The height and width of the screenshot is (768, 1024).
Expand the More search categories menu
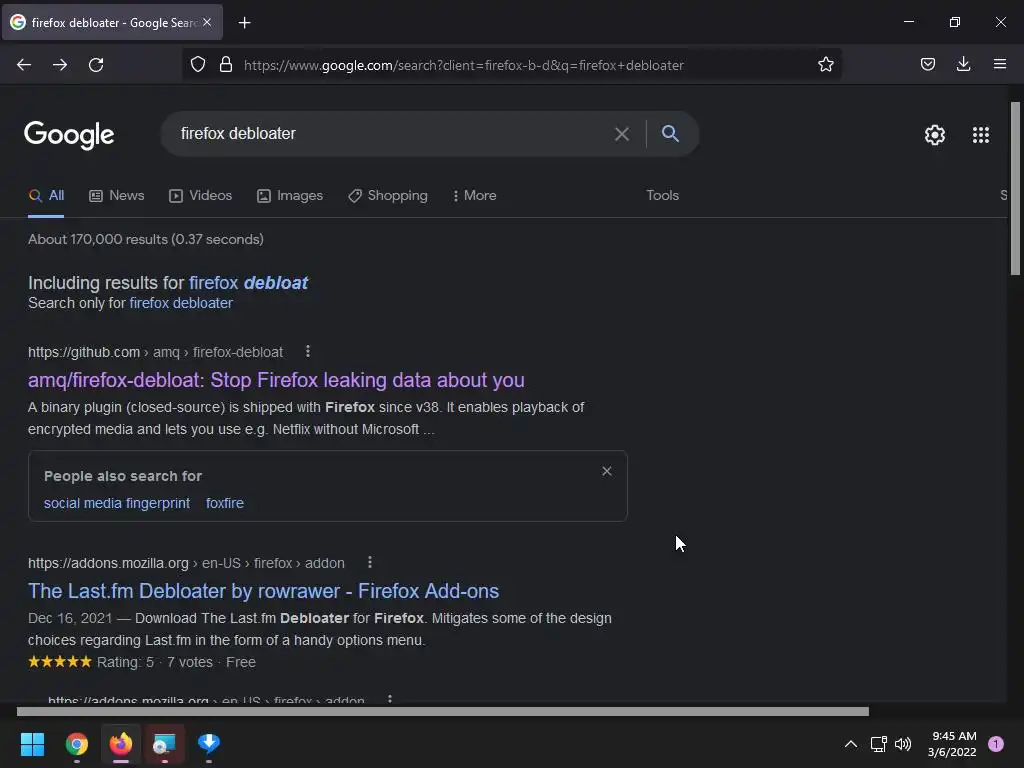[x=474, y=195]
